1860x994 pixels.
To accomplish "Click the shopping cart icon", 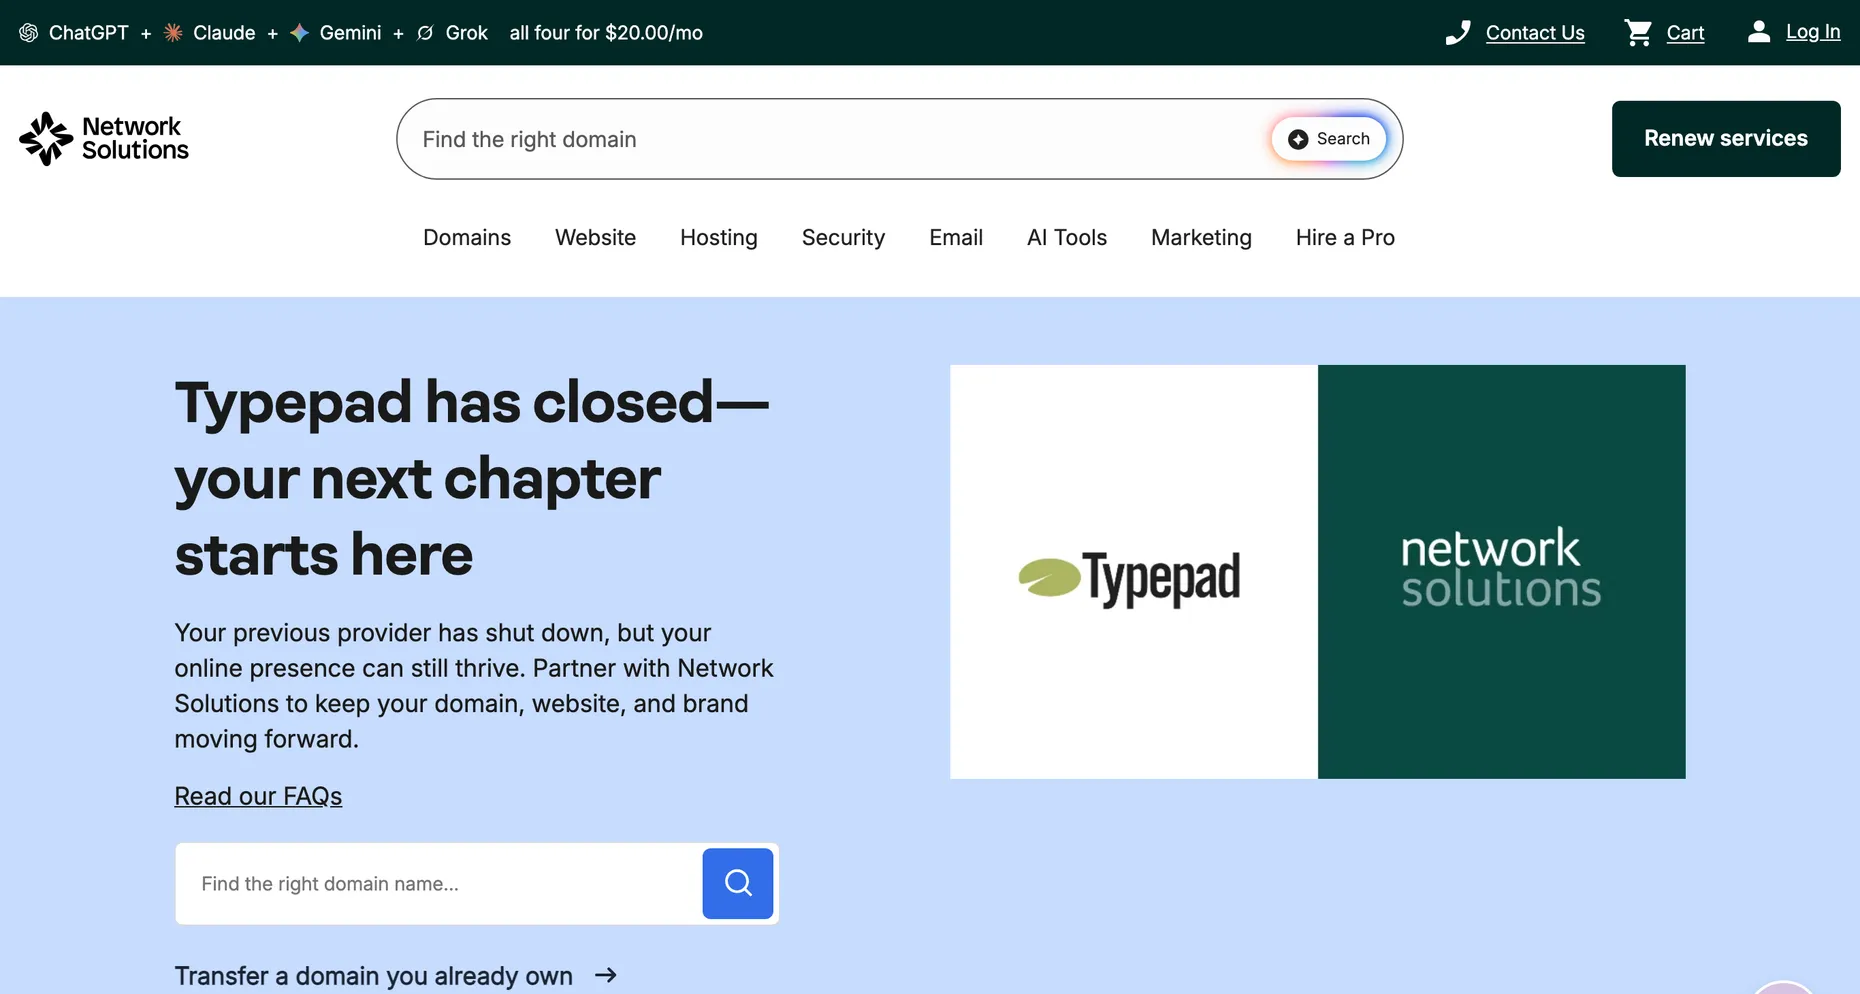I will coord(1638,33).
